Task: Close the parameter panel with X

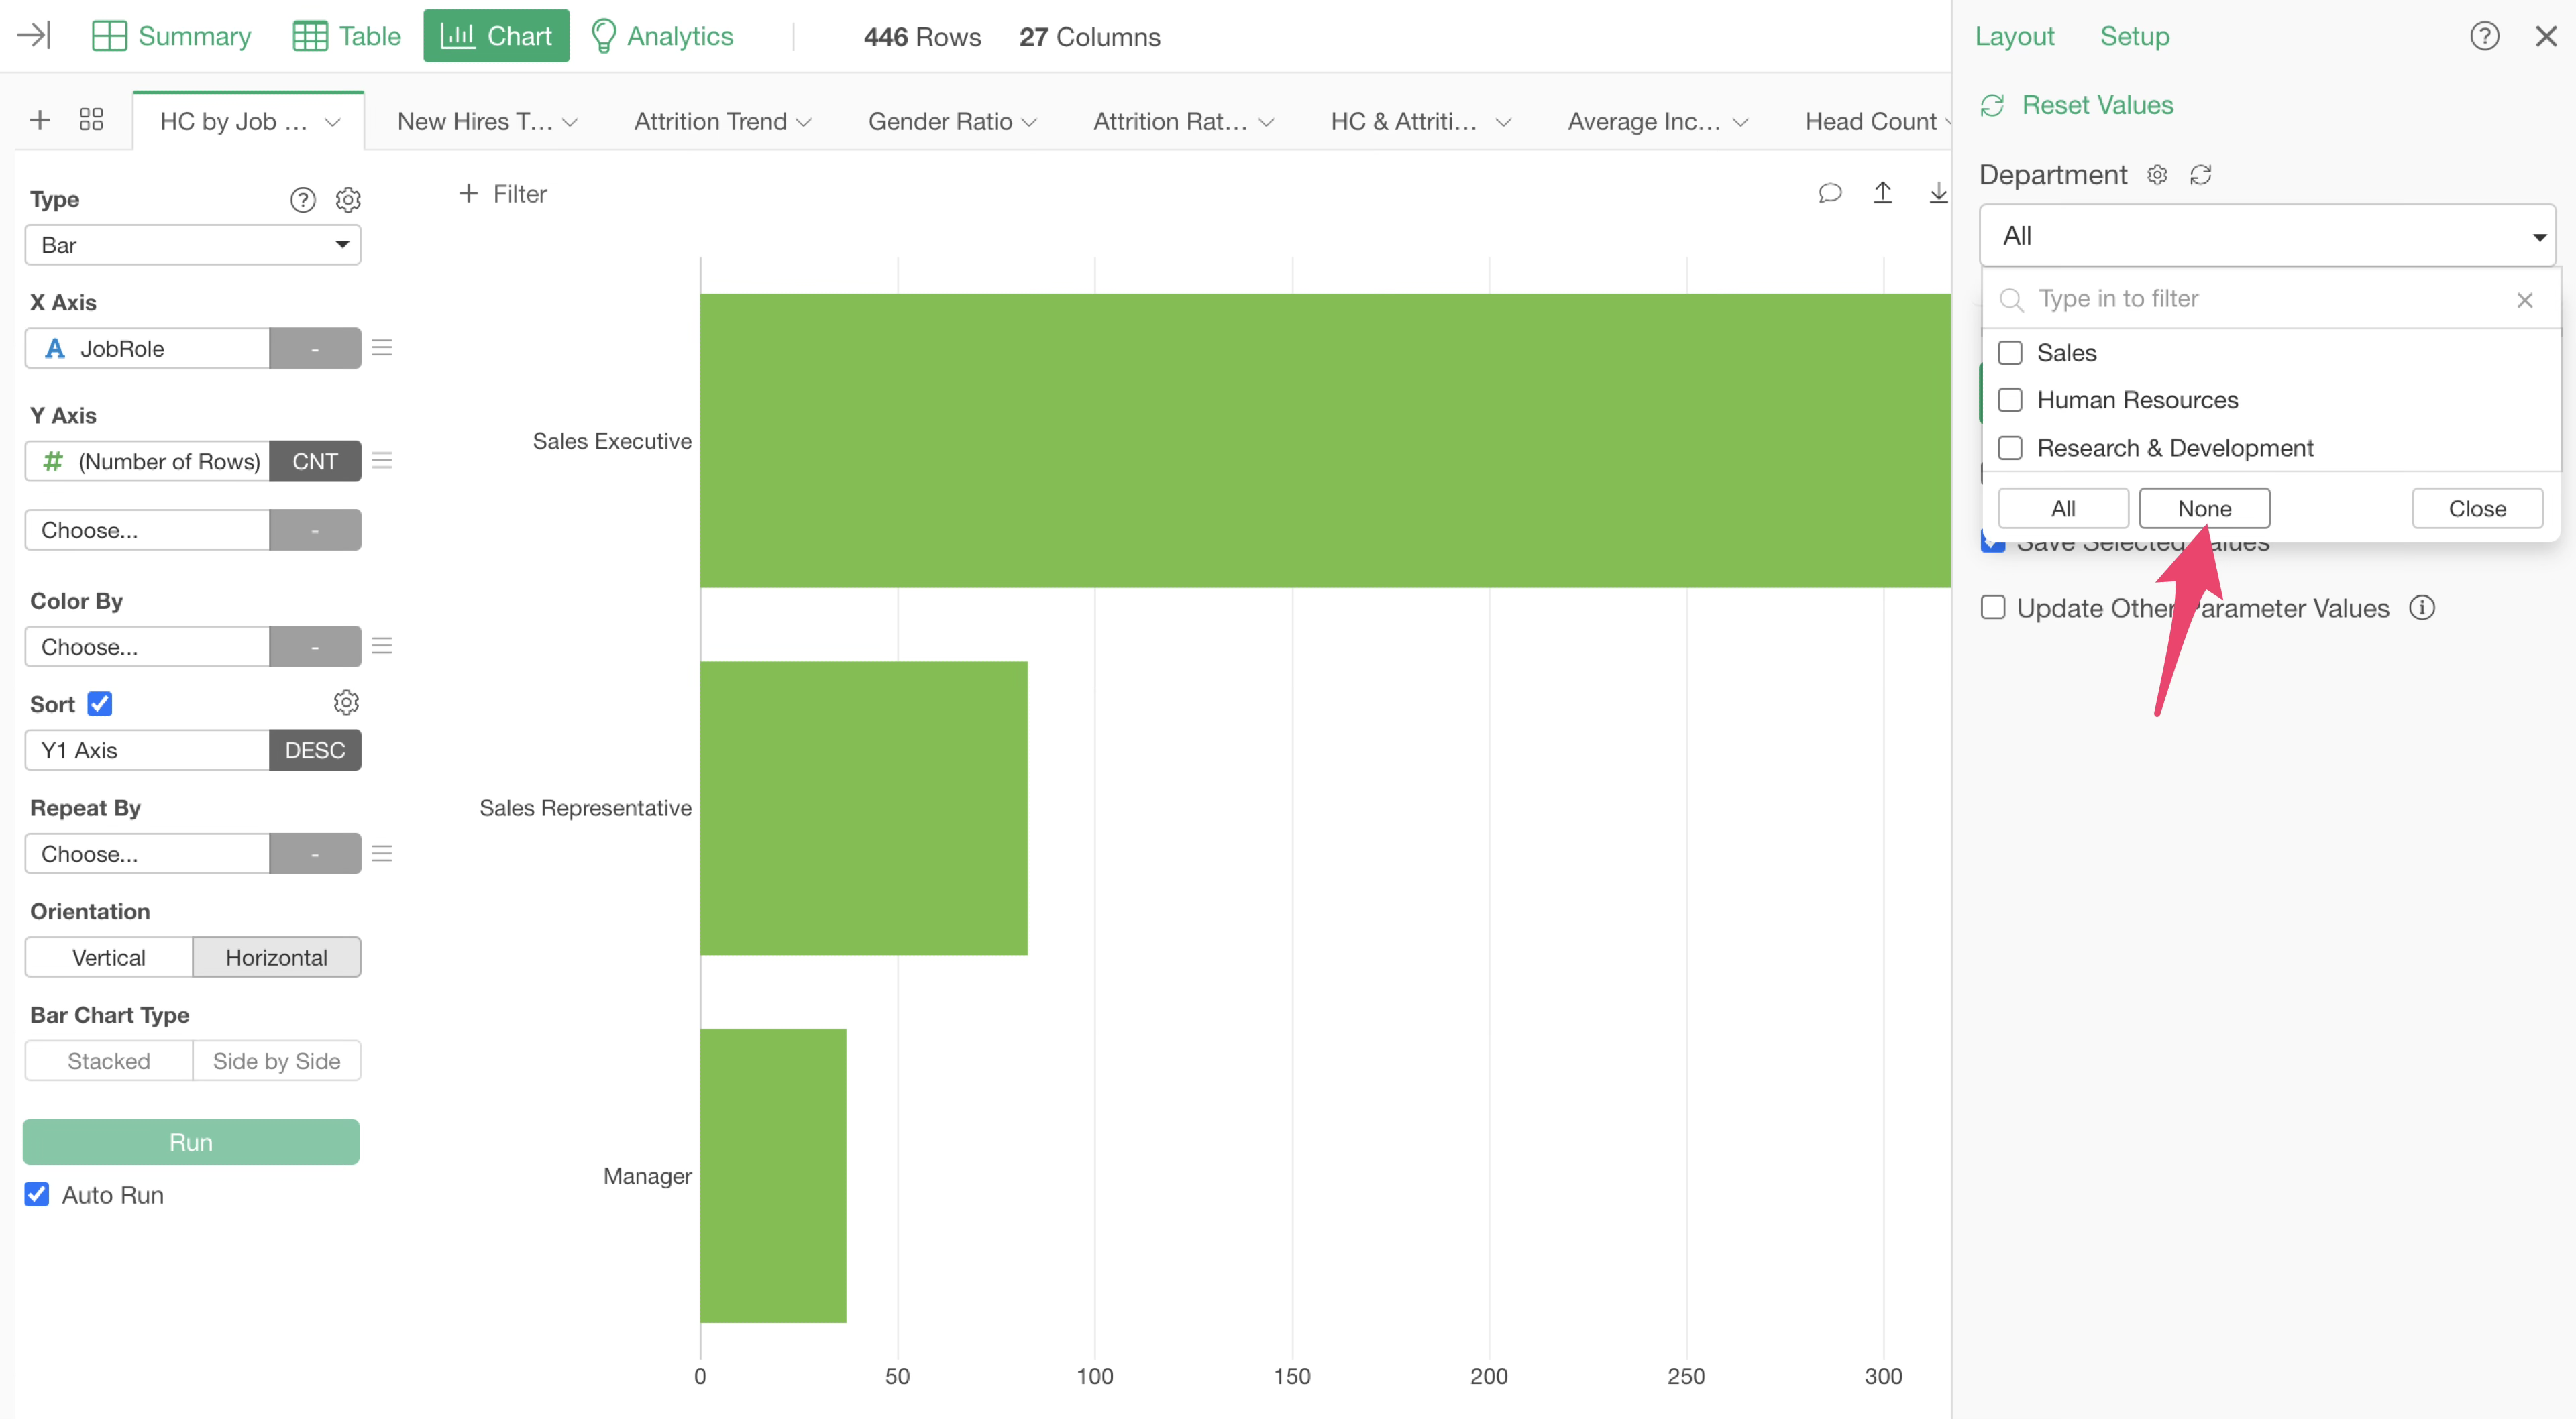Action: coord(2546,36)
